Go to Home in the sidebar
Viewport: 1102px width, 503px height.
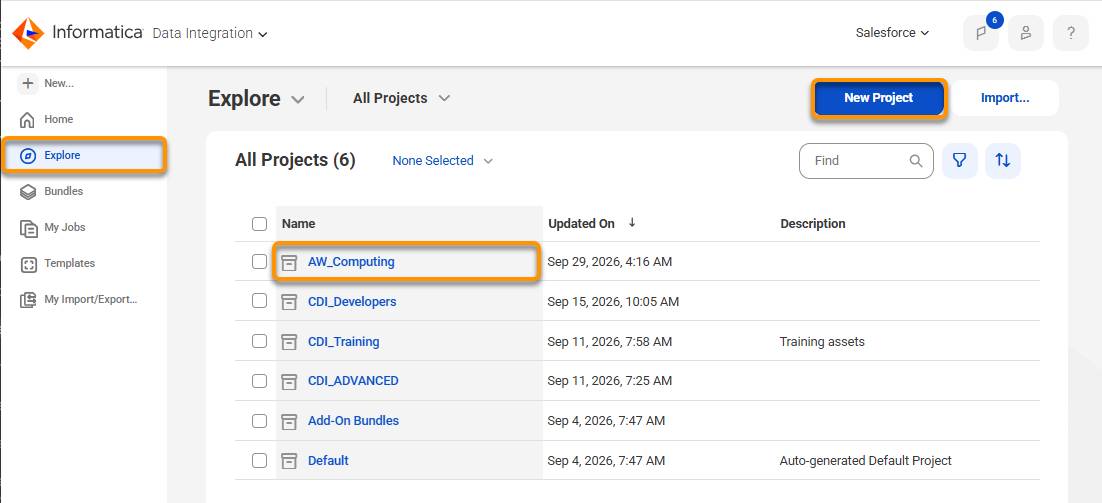[58, 119]
